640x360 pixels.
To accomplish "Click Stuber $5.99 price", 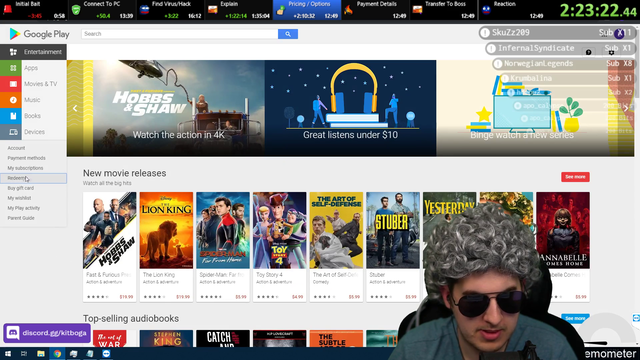I will [411, 297].
